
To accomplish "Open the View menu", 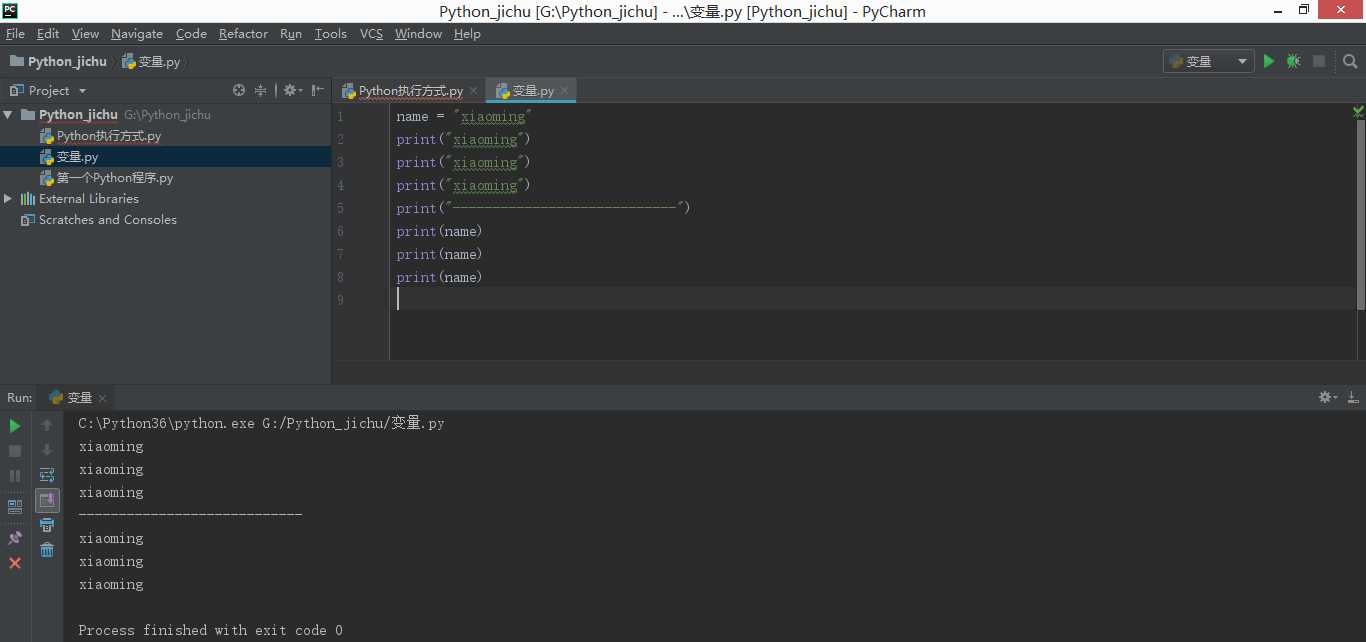I will coord(86,33).
